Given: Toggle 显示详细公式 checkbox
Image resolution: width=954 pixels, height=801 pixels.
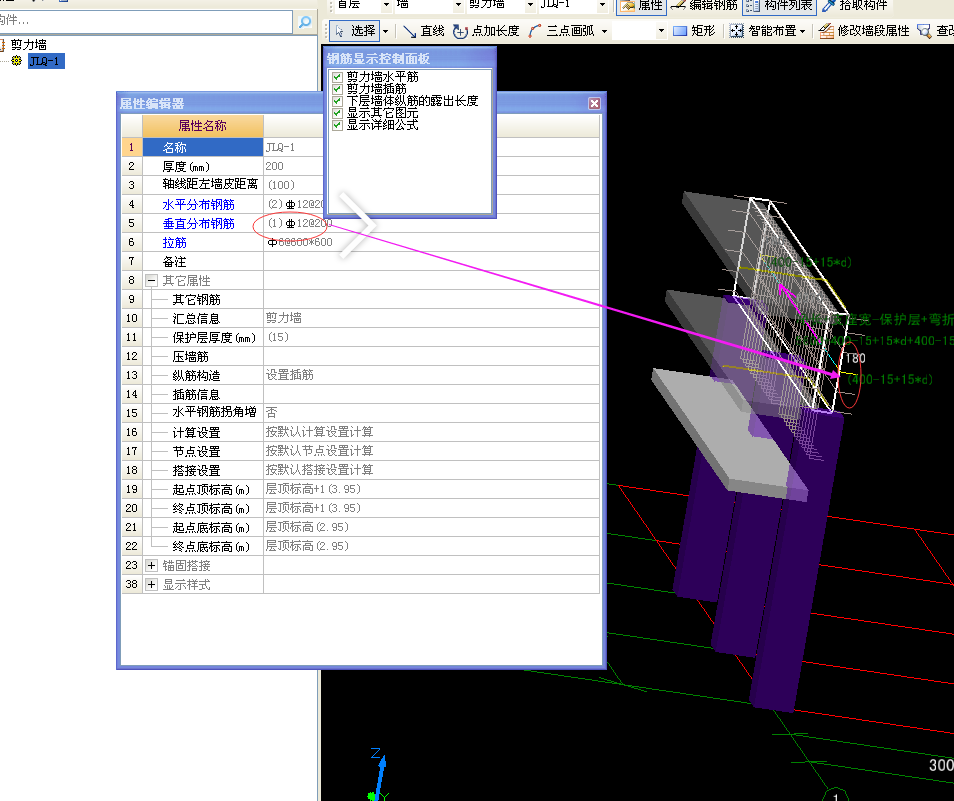Looking at the screenshot, I should point(337,125).
